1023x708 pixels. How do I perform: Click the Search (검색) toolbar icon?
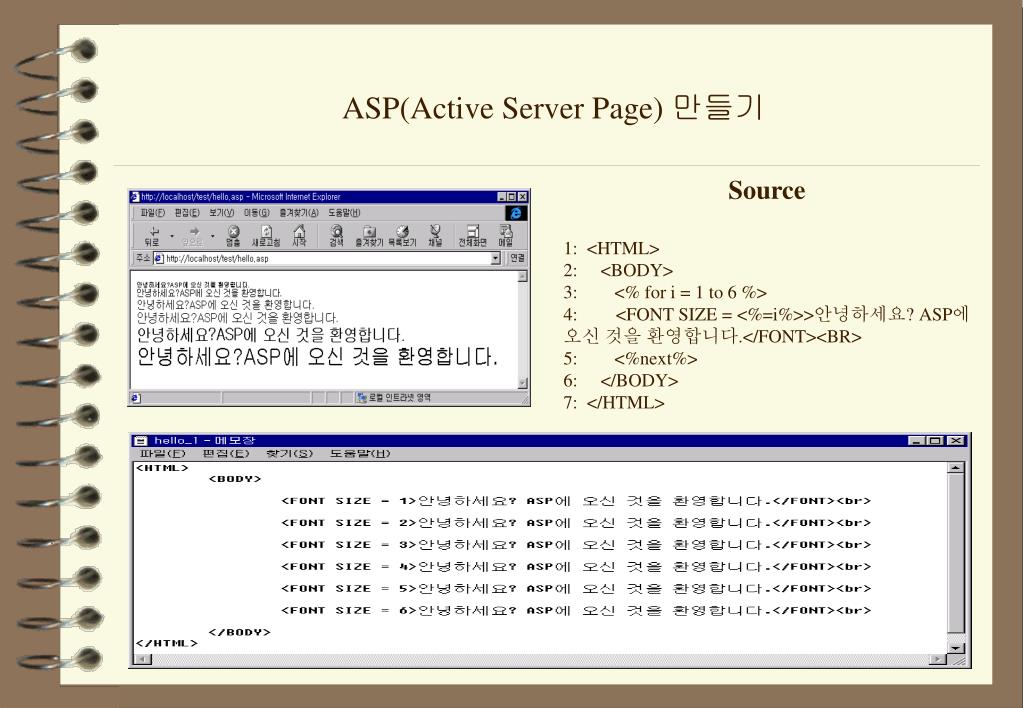(x=336, y=236)
